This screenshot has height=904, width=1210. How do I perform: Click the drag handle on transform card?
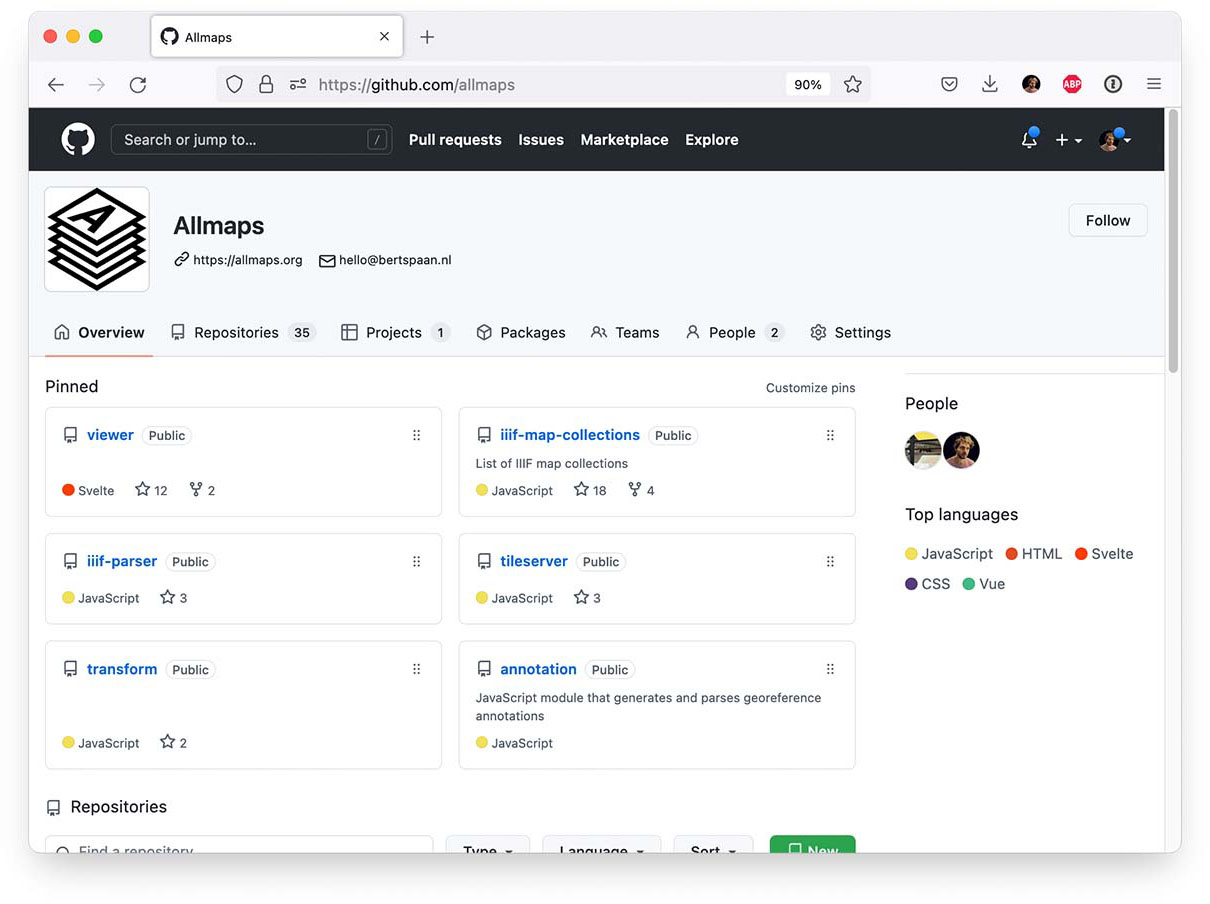[x=417, y=669]
